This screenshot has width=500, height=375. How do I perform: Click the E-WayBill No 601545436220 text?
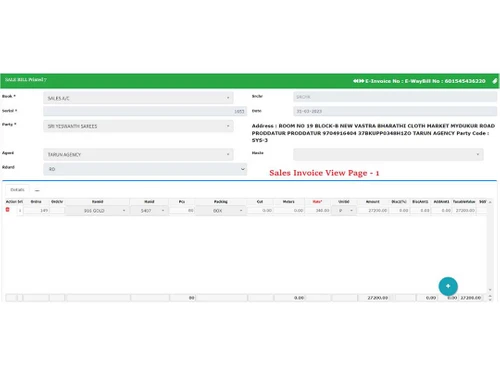tap(445, 81)
